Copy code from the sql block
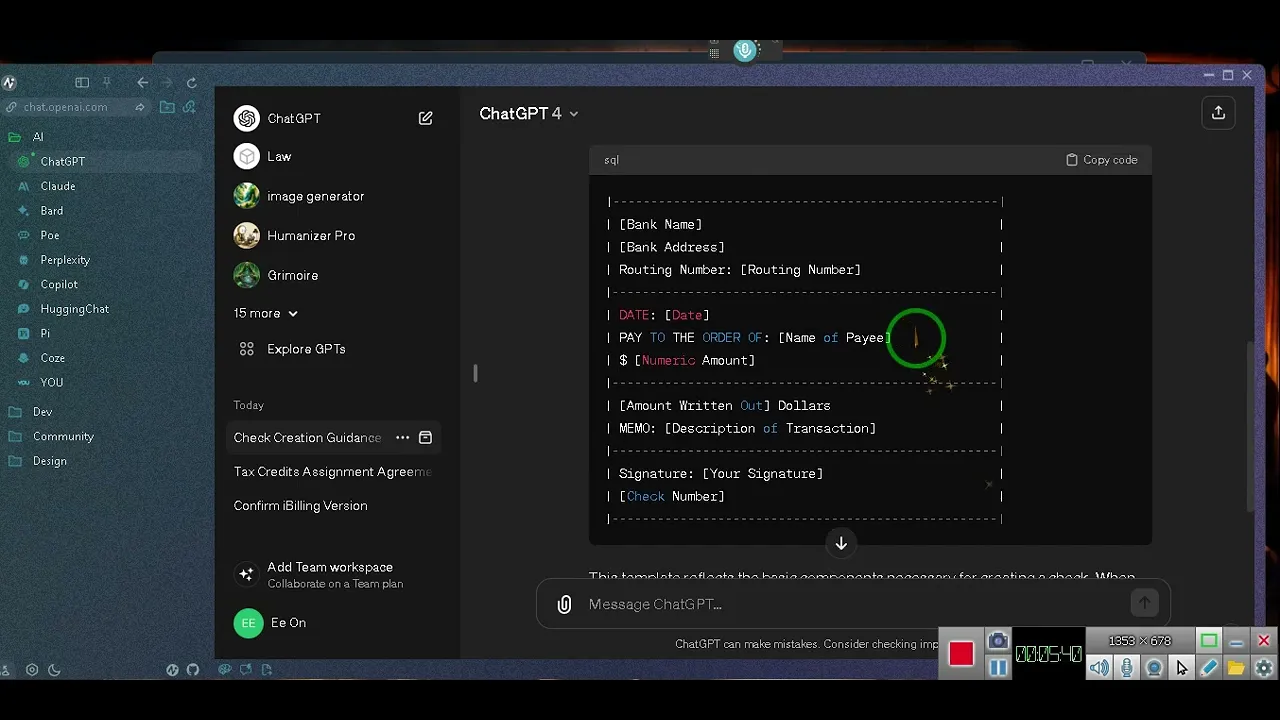 click(1101, 159)
